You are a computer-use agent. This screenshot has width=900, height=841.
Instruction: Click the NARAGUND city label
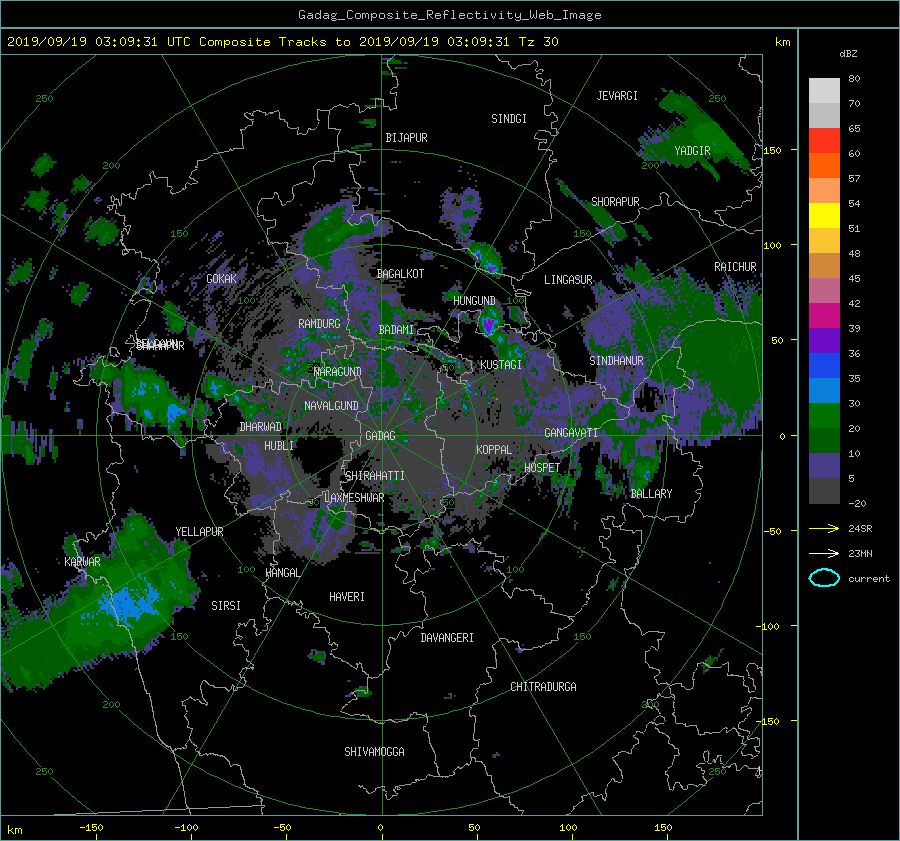(x=338, y=372)
